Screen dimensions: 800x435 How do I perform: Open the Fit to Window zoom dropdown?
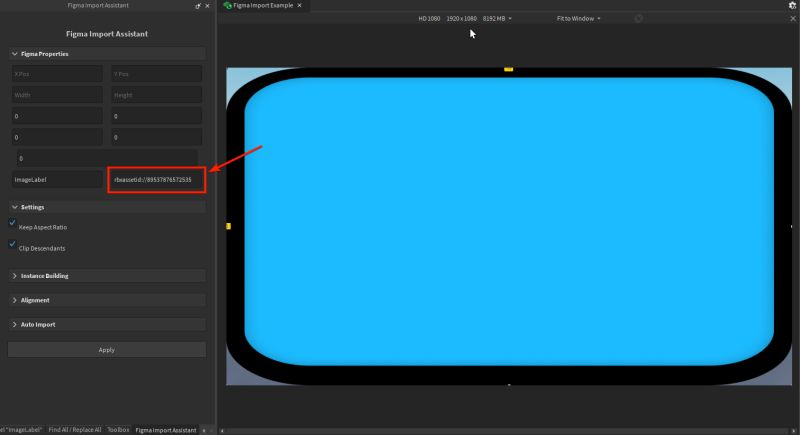click(579, 18)
